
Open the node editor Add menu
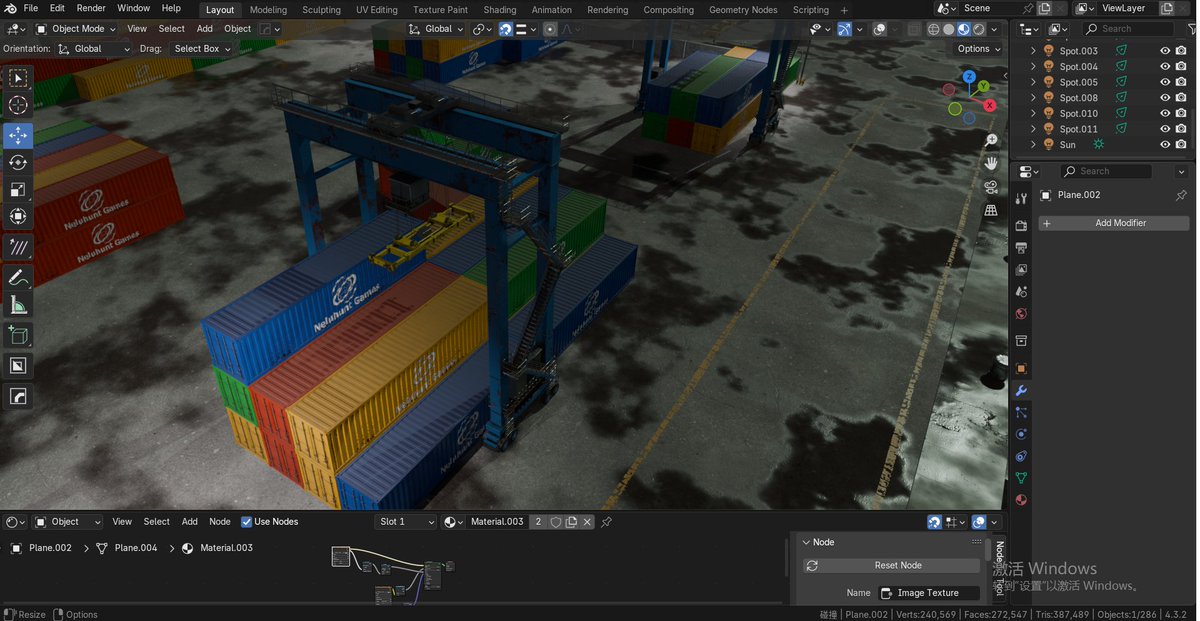click(x=190, y=522)
